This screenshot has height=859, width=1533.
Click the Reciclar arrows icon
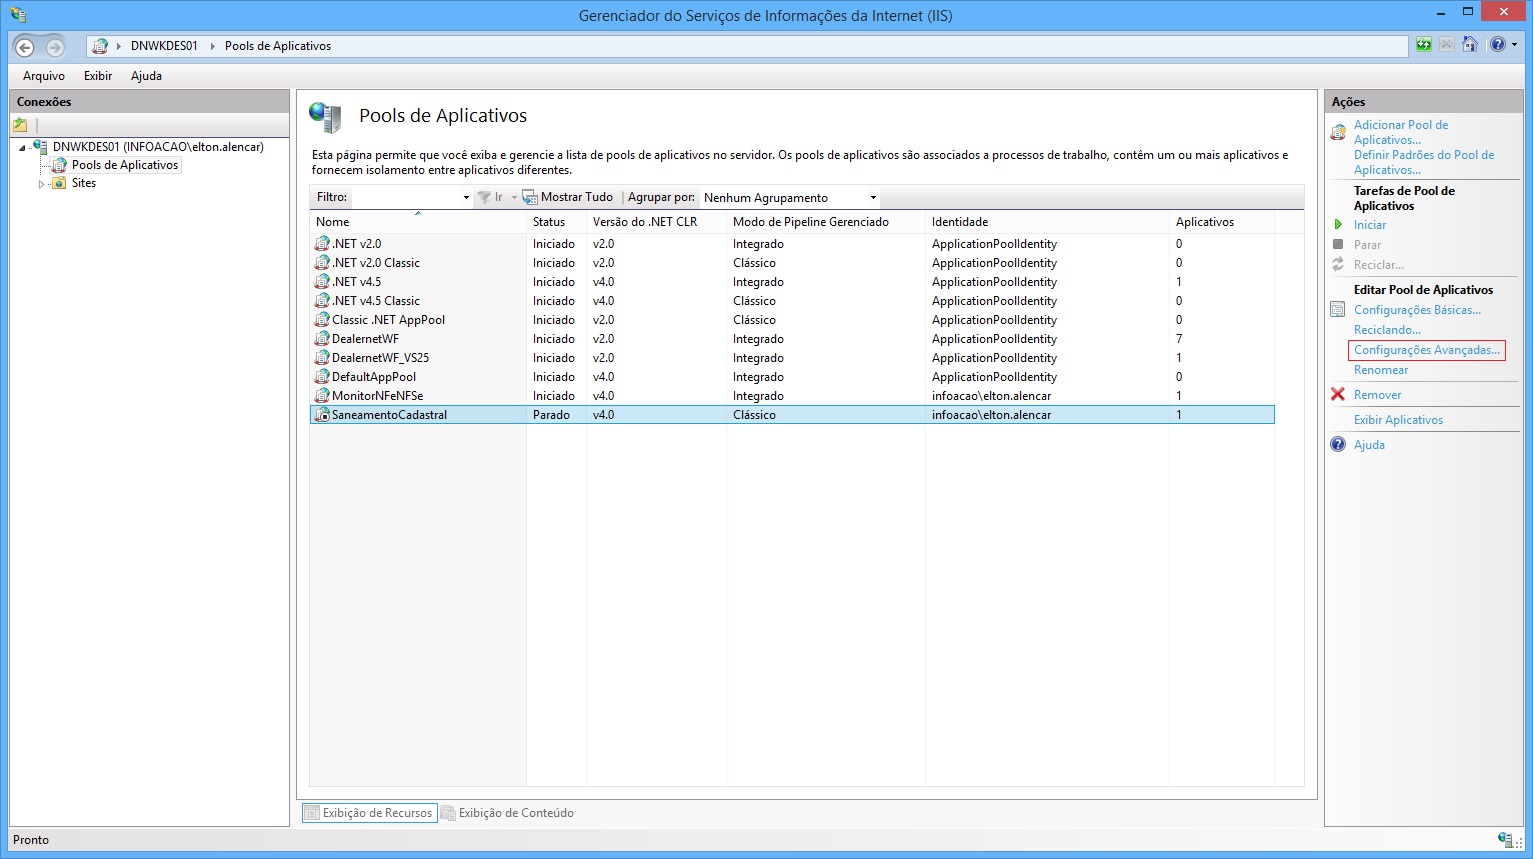[1338, 264]
